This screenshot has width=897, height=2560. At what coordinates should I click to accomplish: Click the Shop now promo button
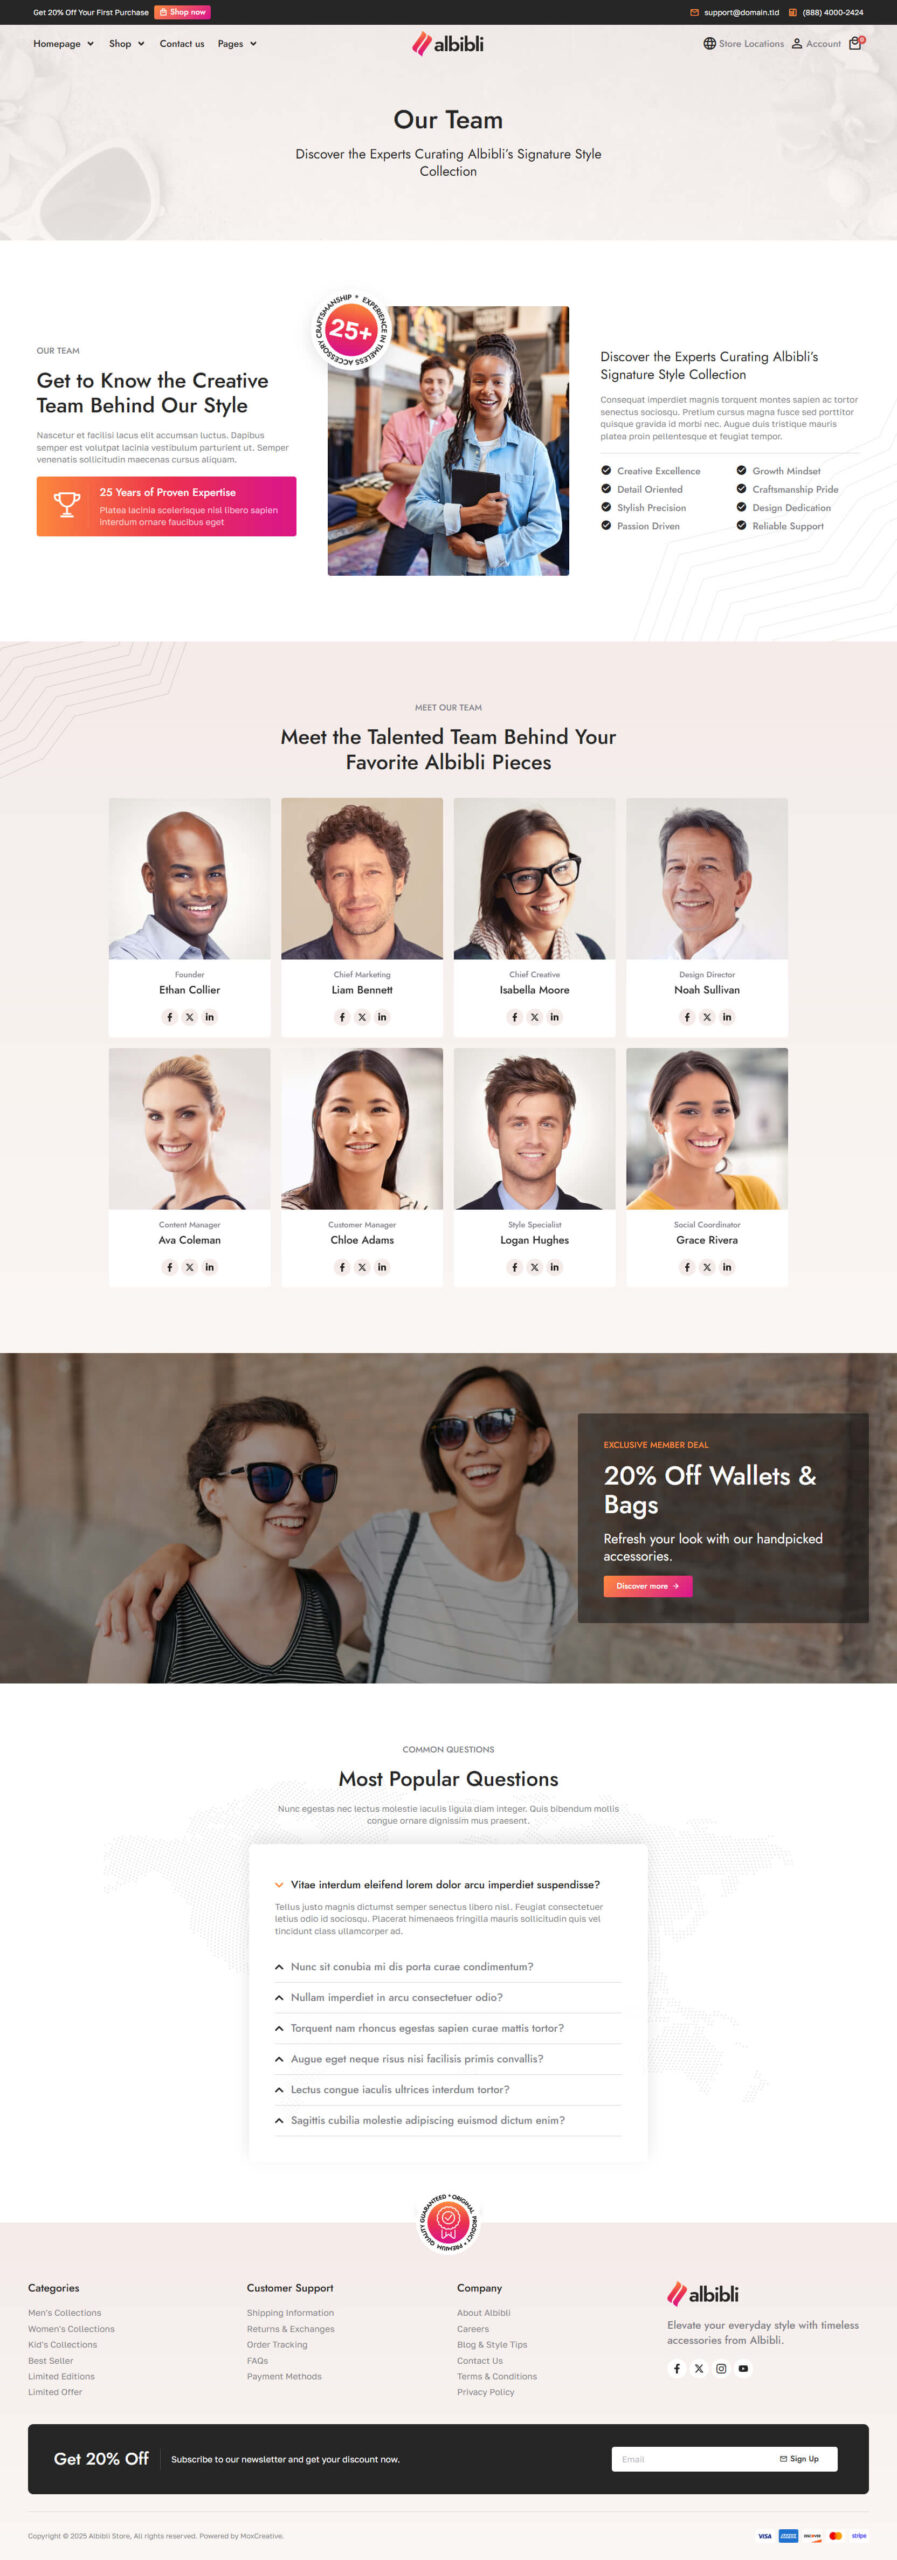(x=182, y=12)
